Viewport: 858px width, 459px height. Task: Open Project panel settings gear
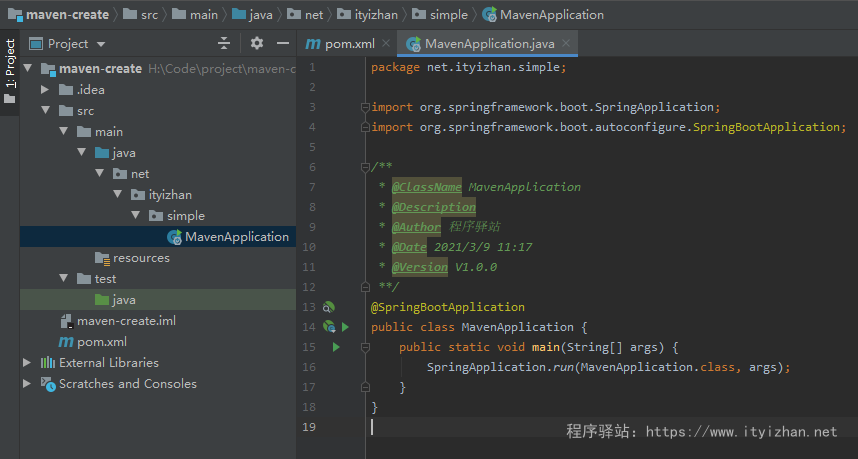tap(257, 43)
